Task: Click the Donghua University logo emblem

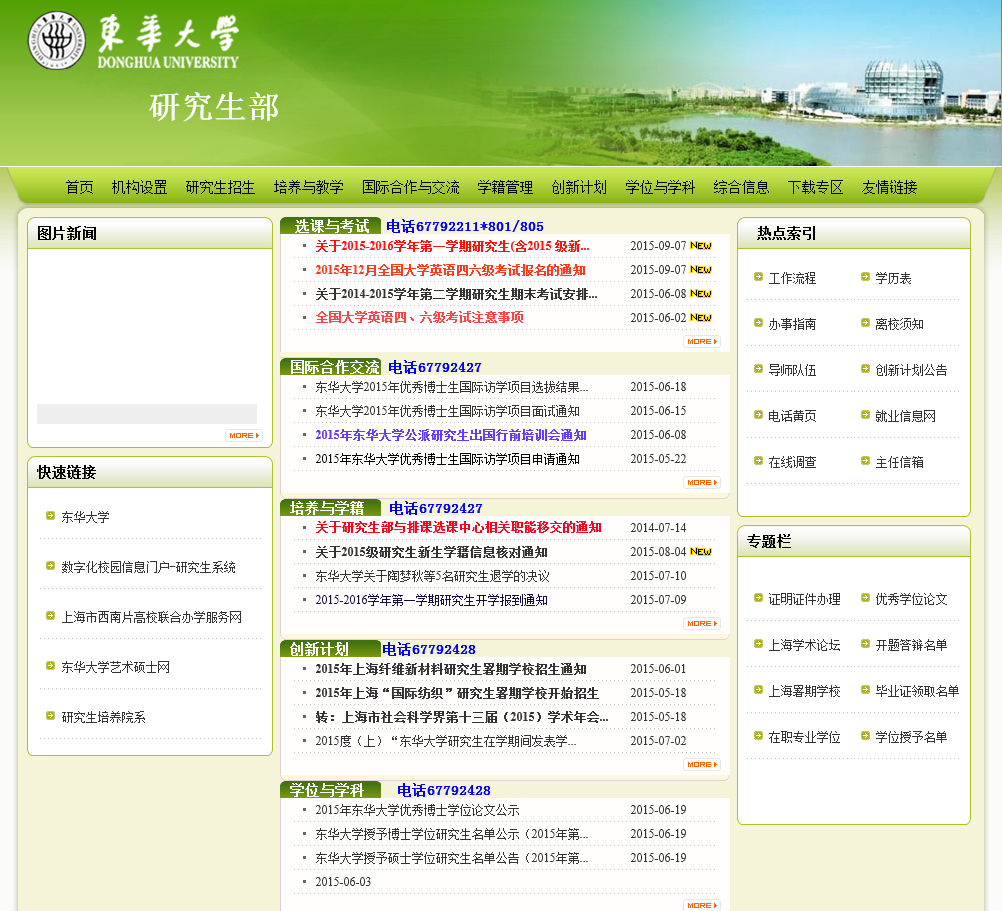Action: coord(56,40)
